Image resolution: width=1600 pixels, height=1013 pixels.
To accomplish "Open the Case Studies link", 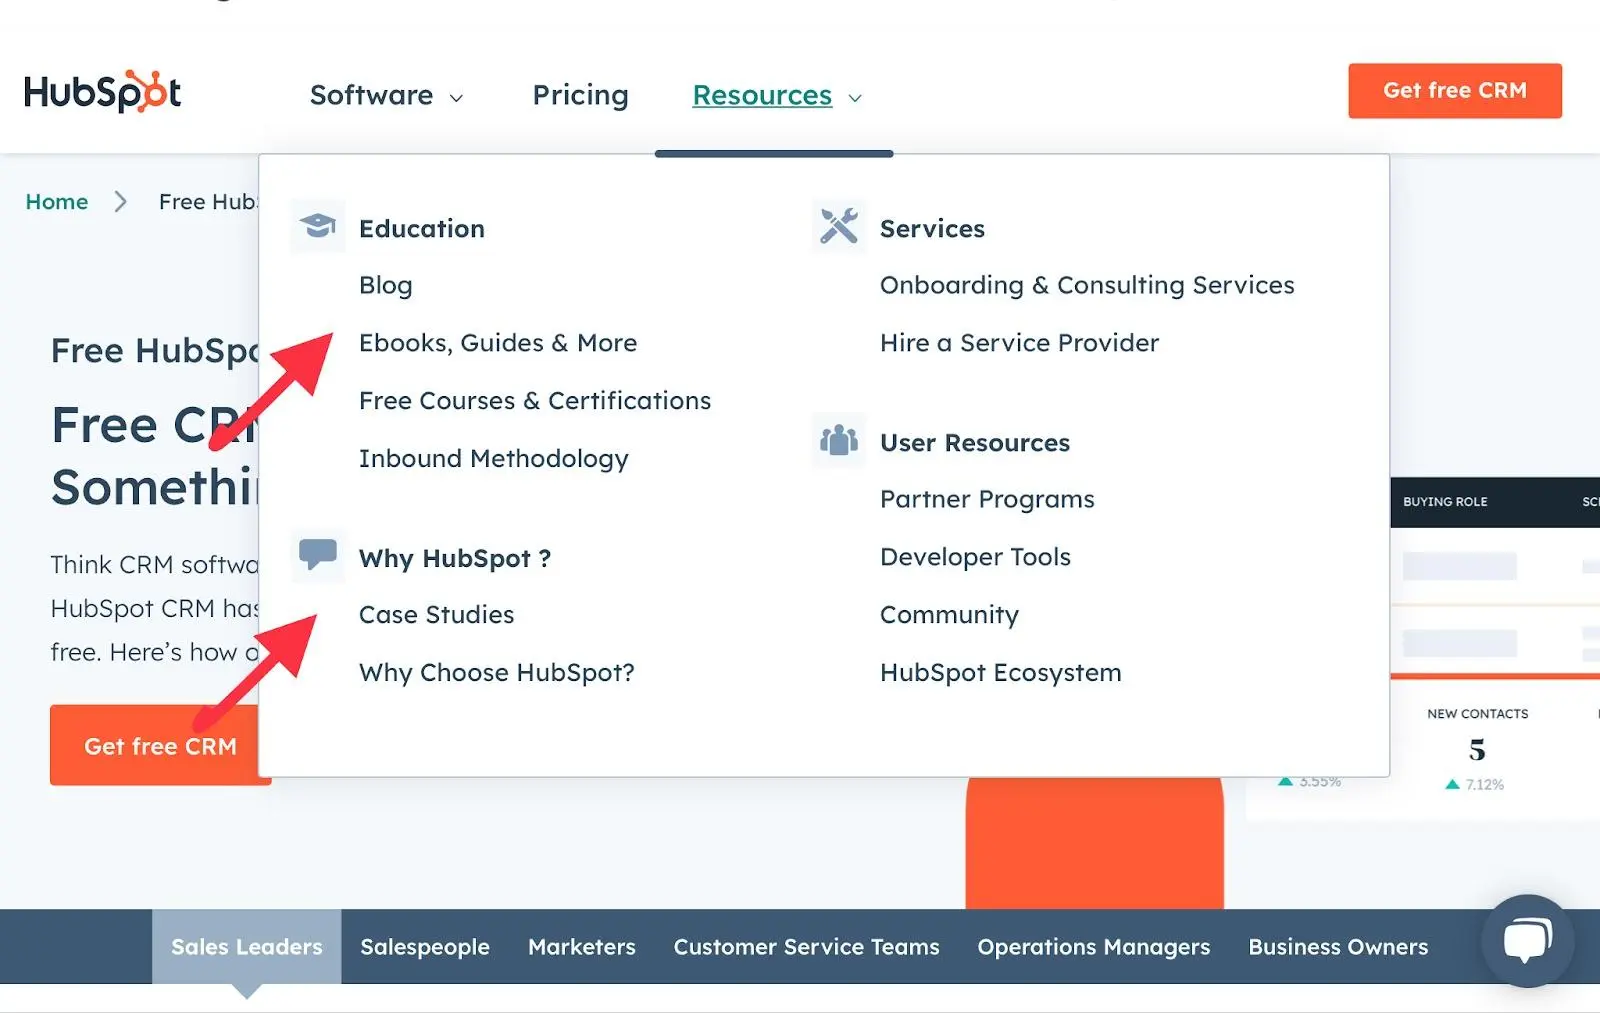I will [436, 615].
